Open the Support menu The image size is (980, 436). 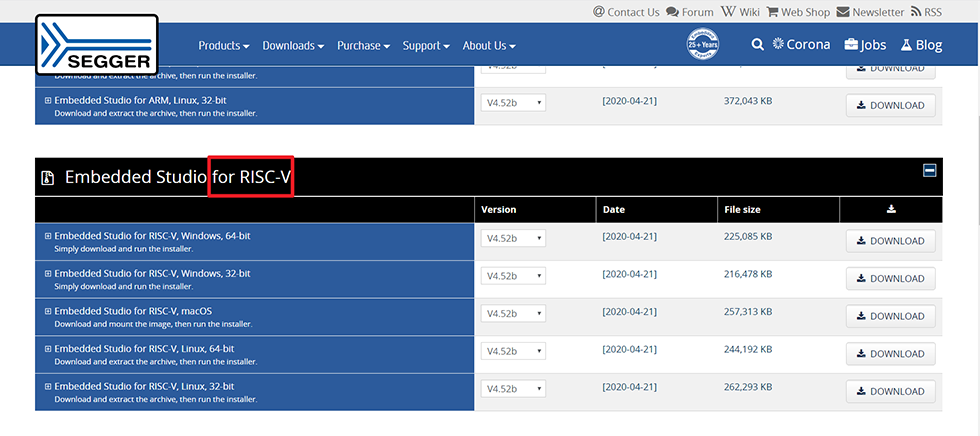pos(426,46)
